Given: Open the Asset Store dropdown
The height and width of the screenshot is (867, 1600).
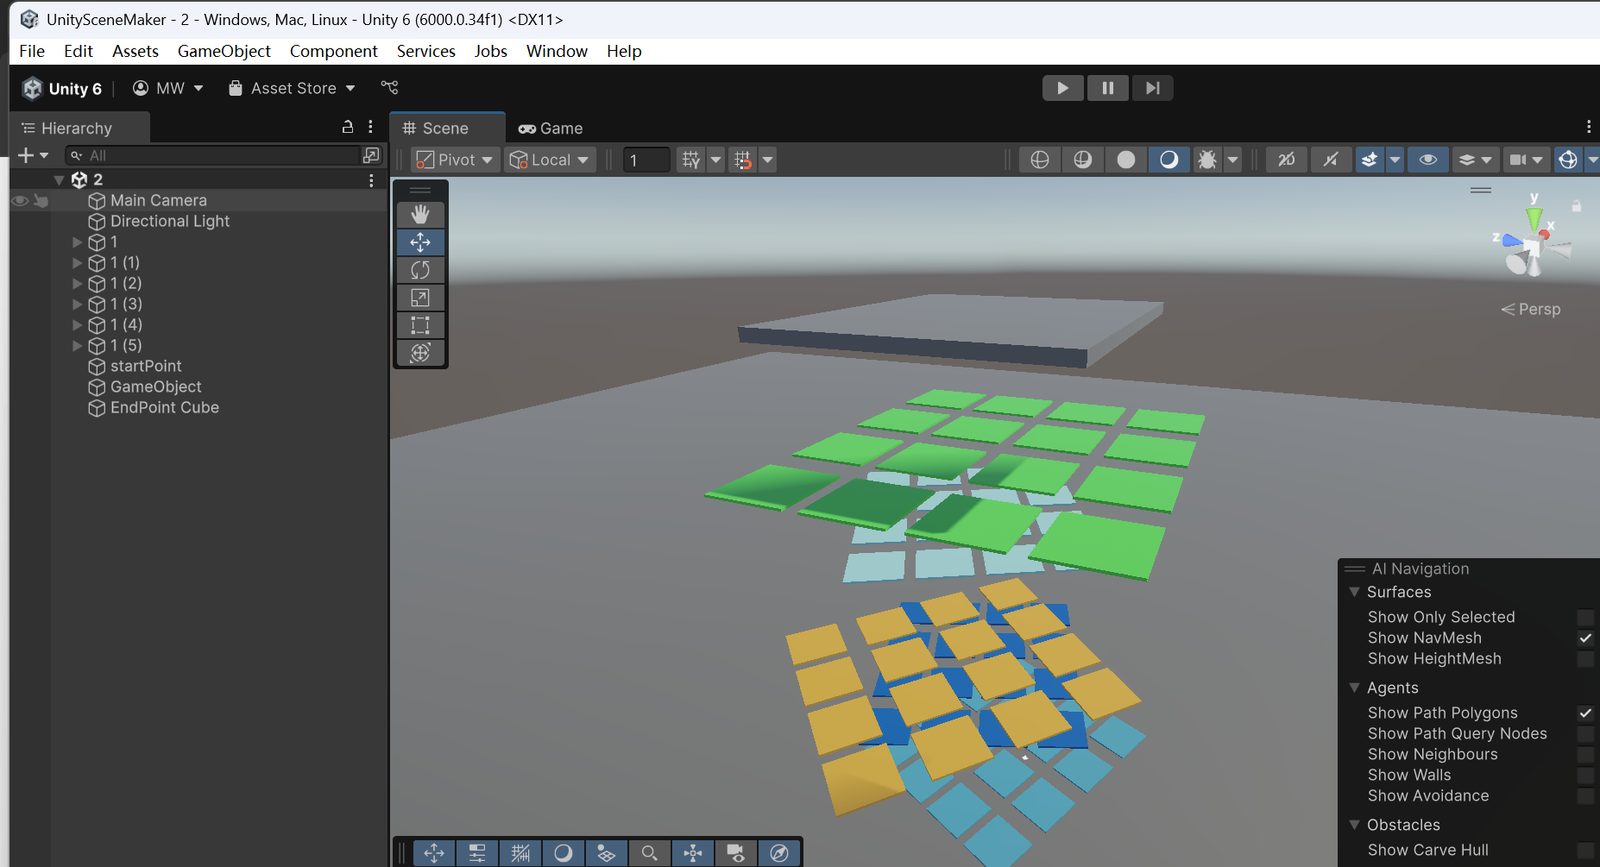Looking at the screenshot, I should point(292,88).
